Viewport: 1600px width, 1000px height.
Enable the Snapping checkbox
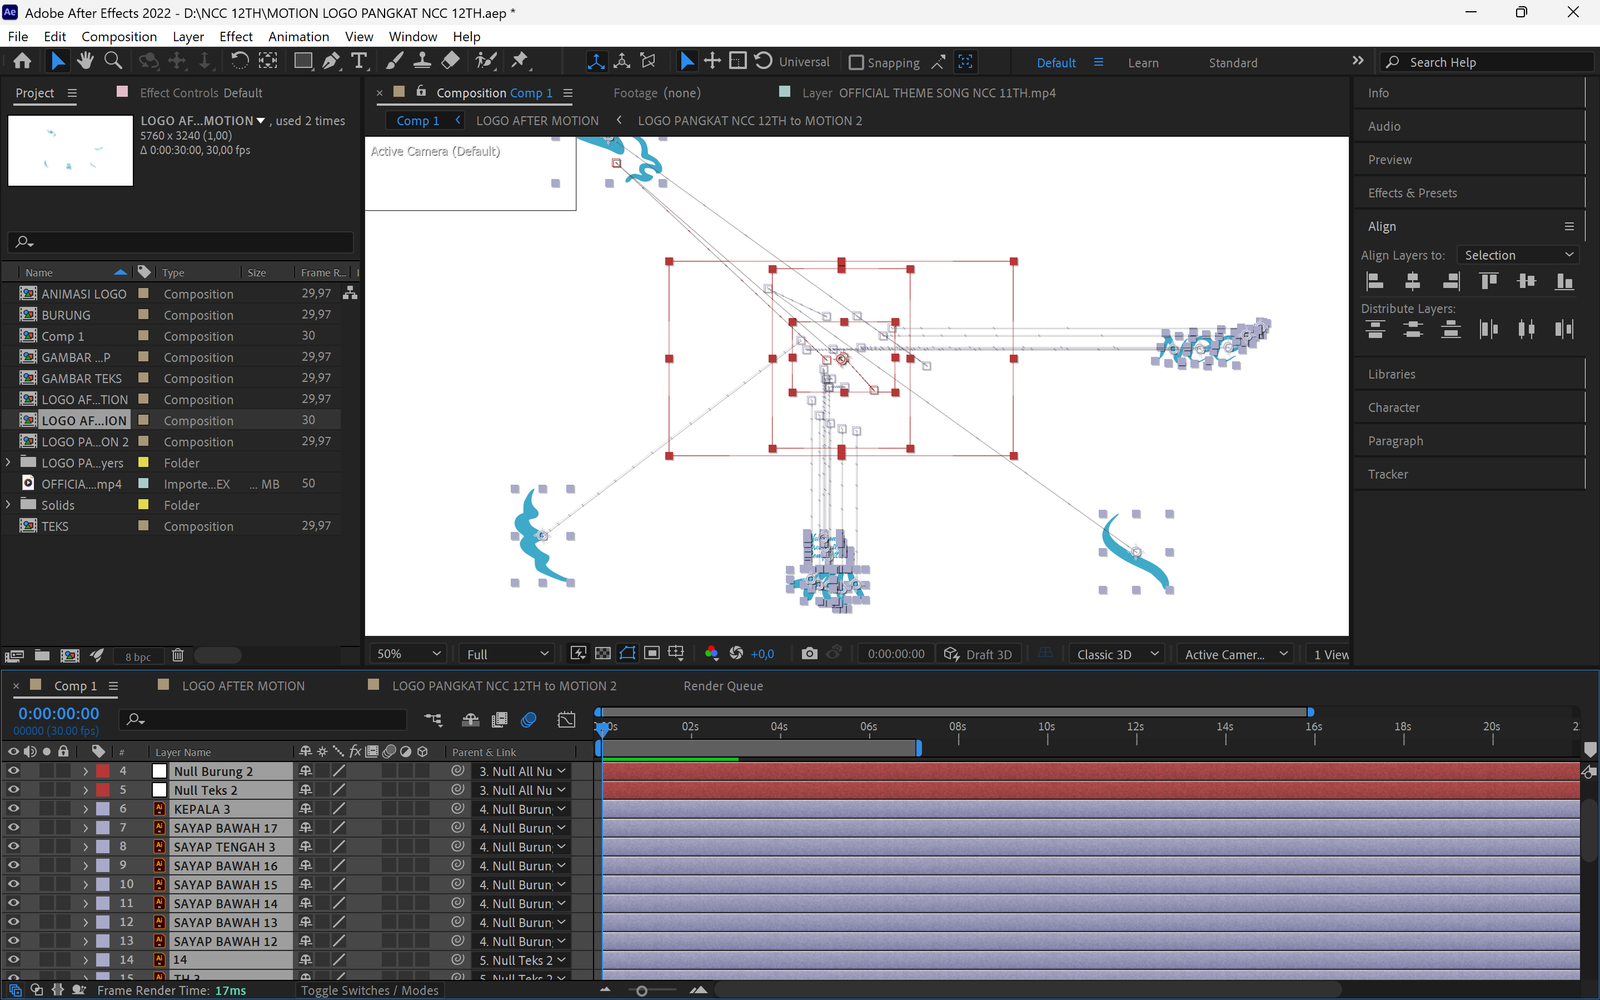(x=856, y=62)
